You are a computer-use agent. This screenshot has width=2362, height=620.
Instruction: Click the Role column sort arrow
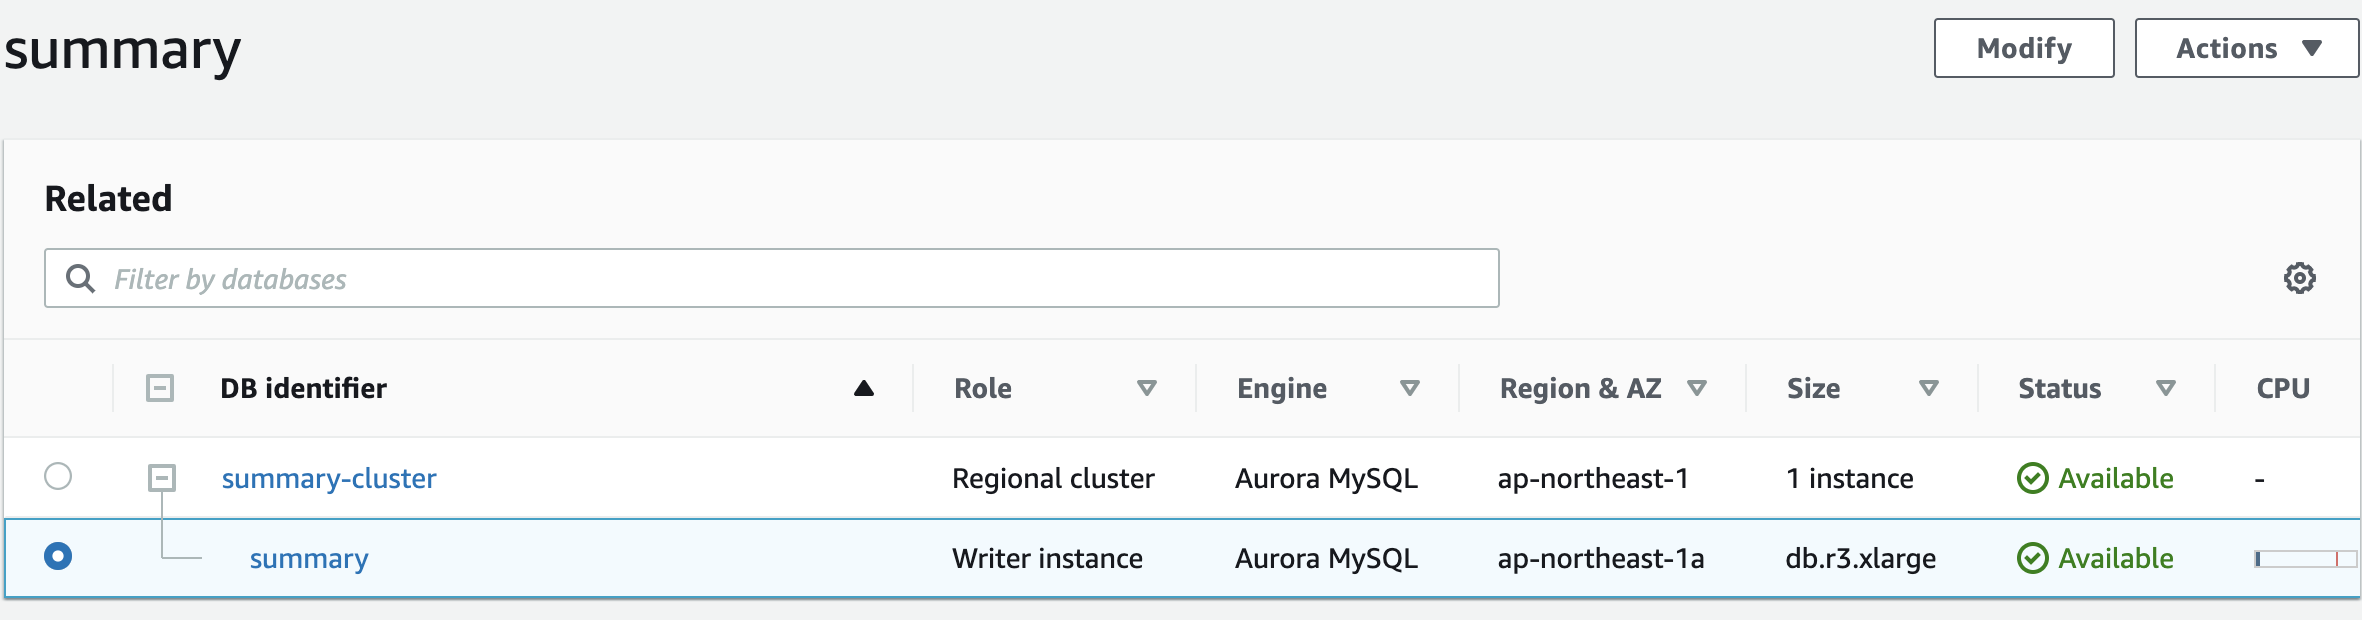(x=1147, y=388)
